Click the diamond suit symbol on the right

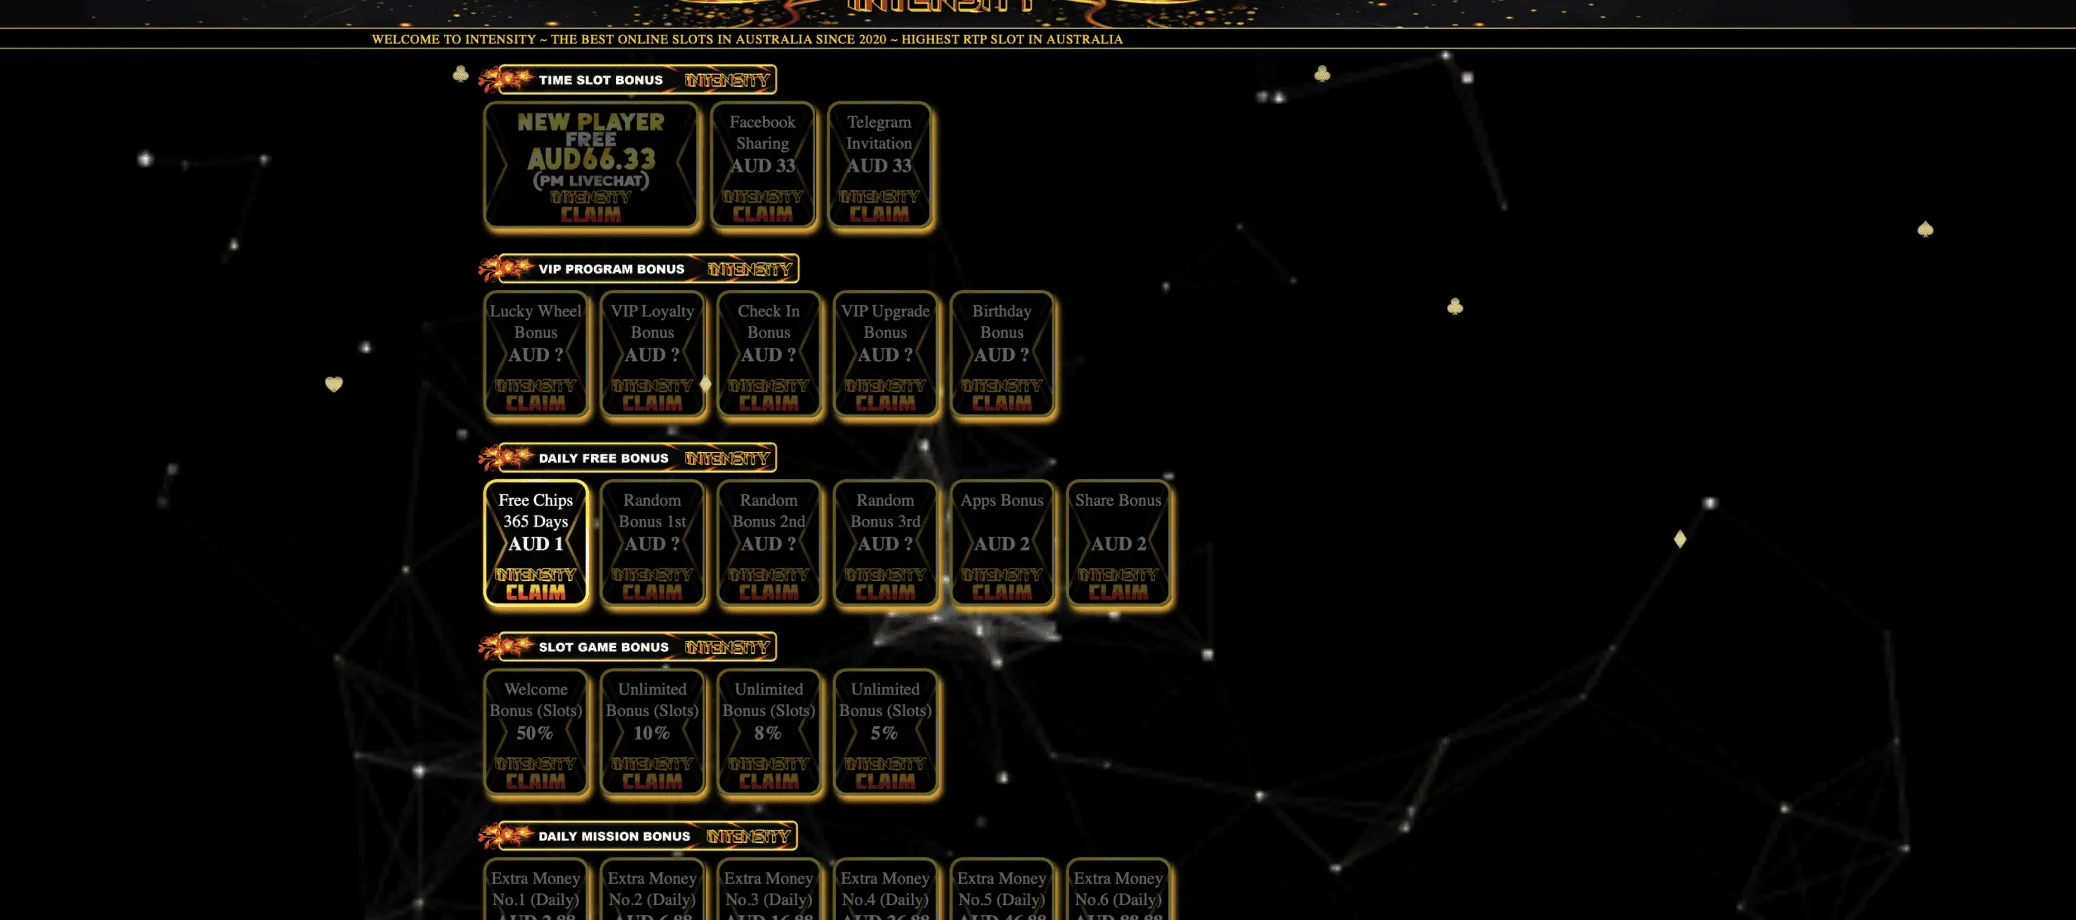point(1679,539)
